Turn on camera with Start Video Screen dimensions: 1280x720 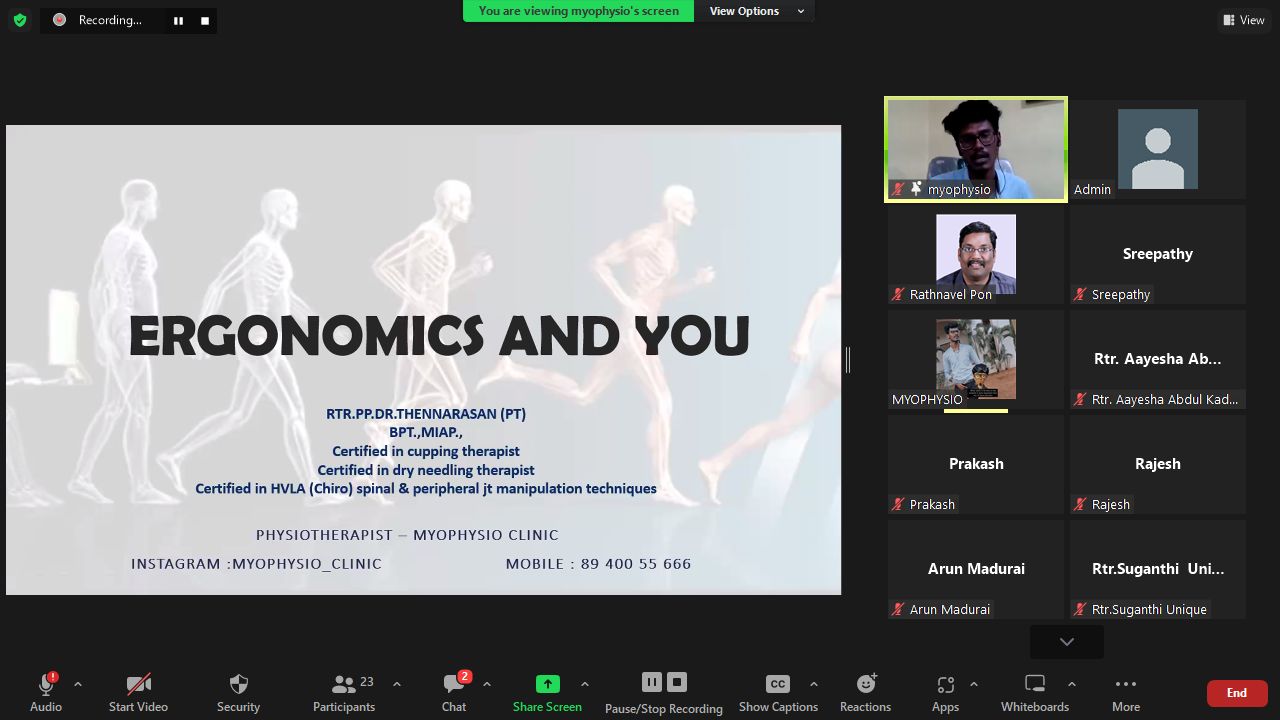click(x=138, y=684)
